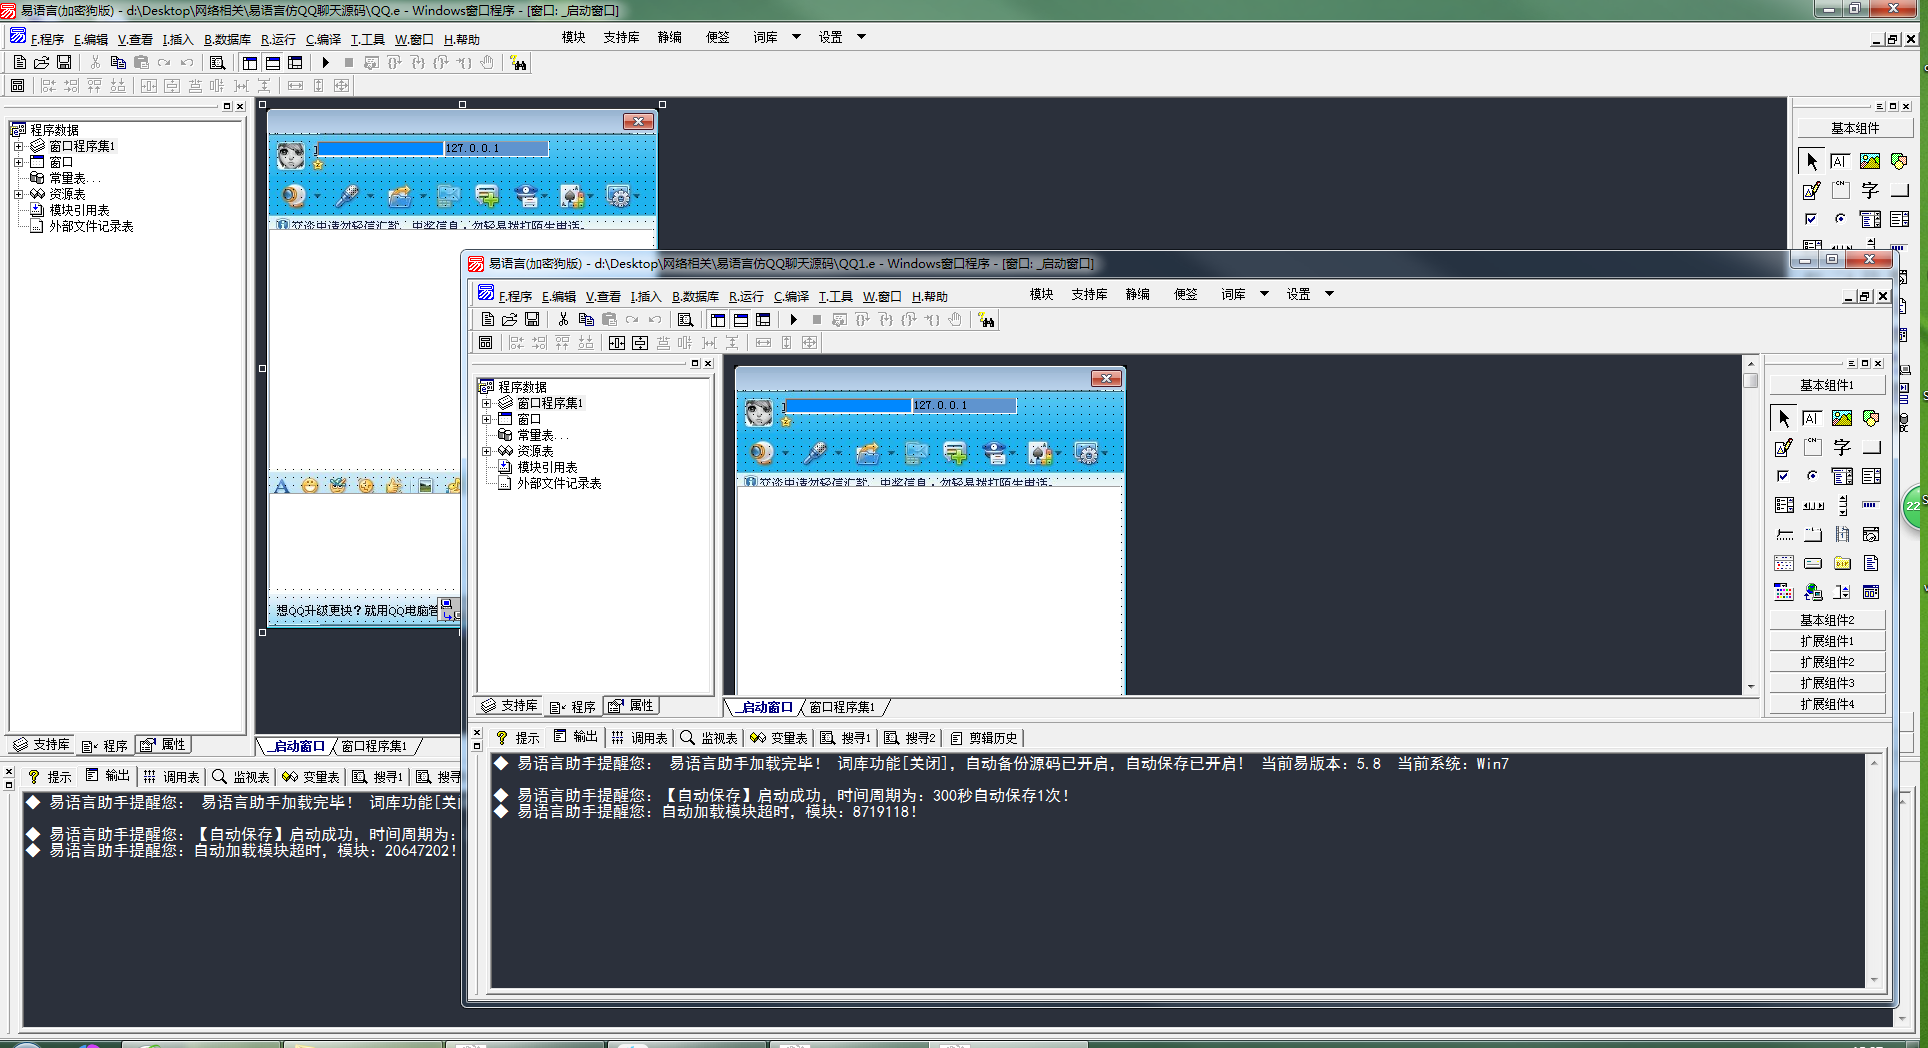This screenshot has height=1048, width=1928.
Task: Click binoculars icon in back window toolbar
Action: click(518, 63)
